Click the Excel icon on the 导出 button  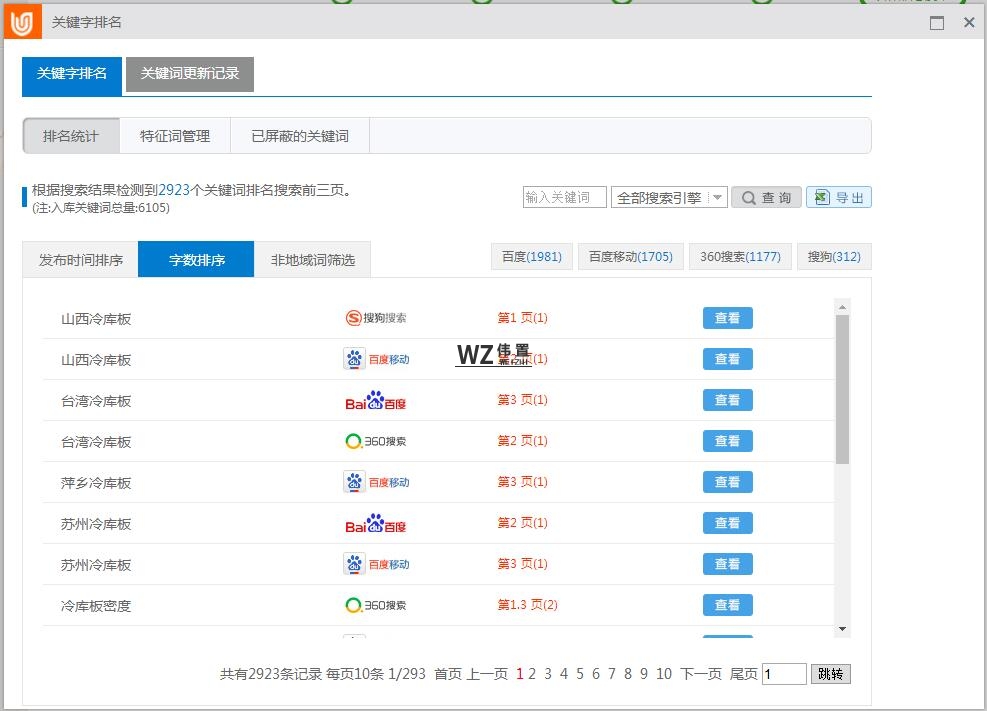click(823, 197)
